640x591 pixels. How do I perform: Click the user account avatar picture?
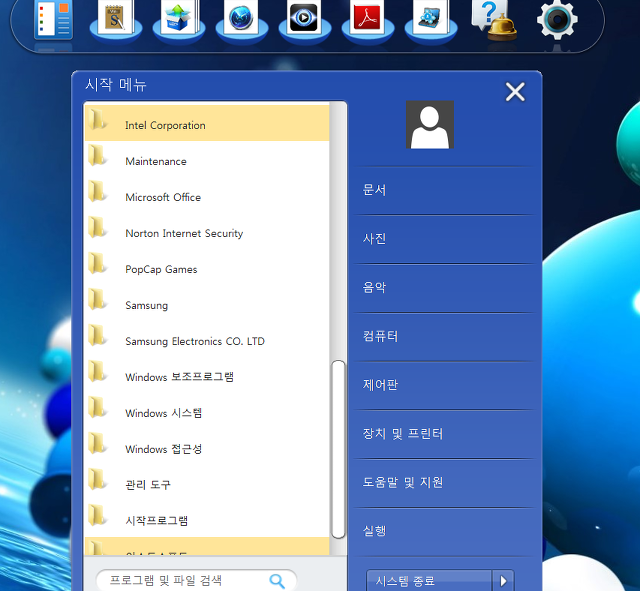(430, 124)
